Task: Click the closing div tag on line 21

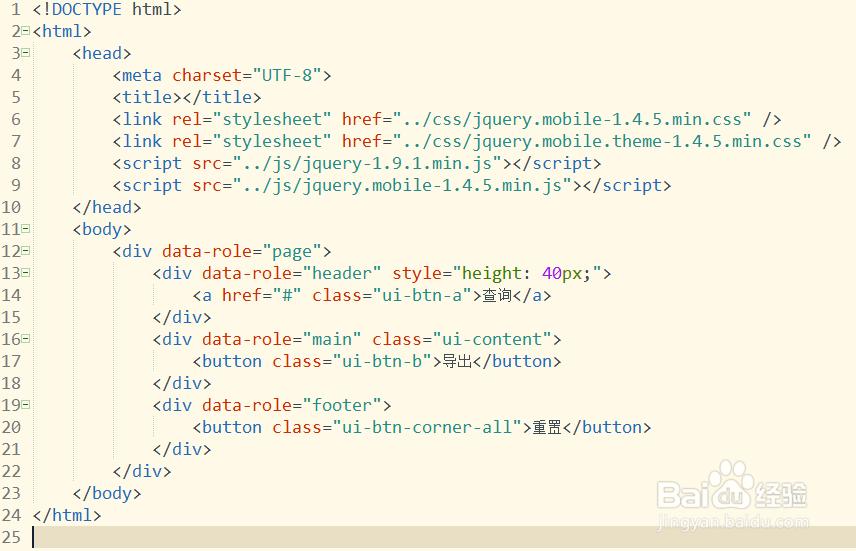Action: 182,449
